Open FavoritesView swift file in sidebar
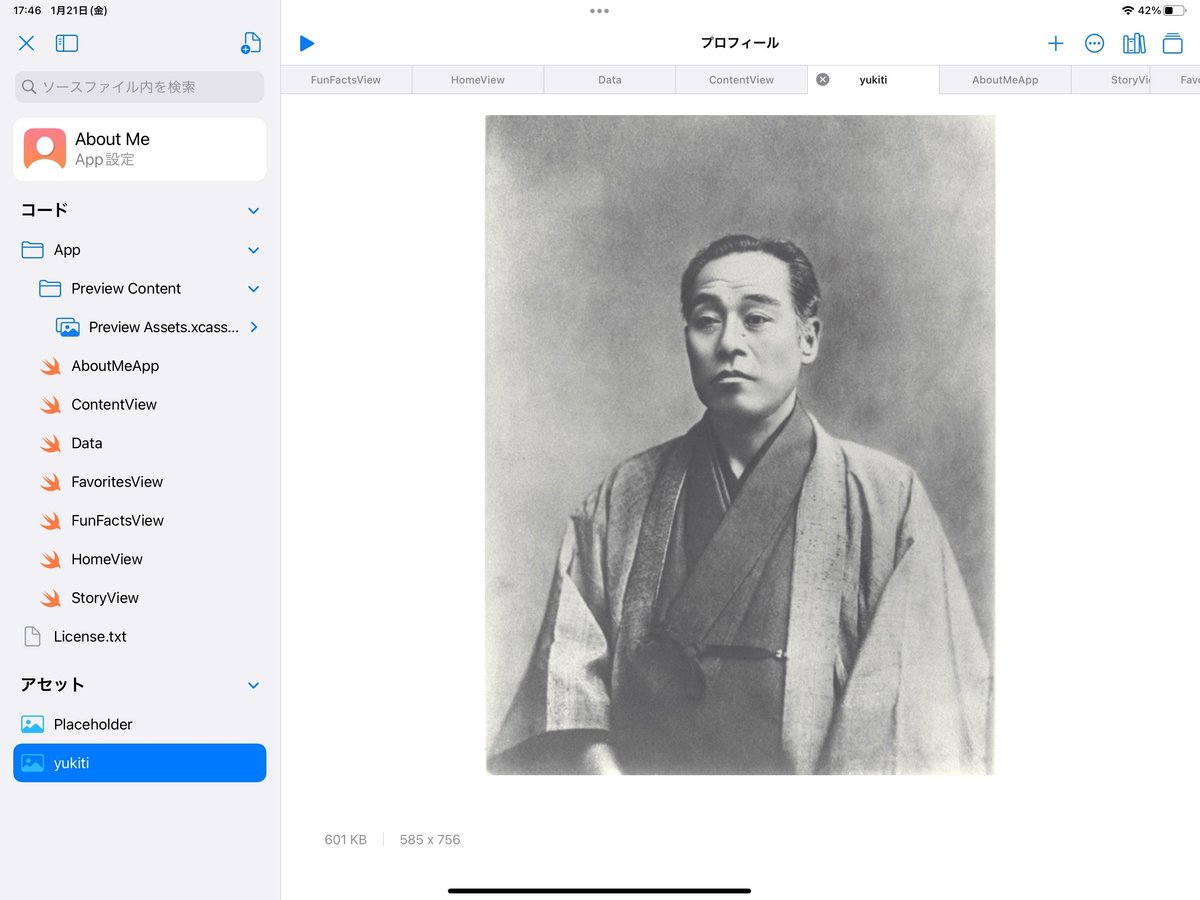 [140, 482]
